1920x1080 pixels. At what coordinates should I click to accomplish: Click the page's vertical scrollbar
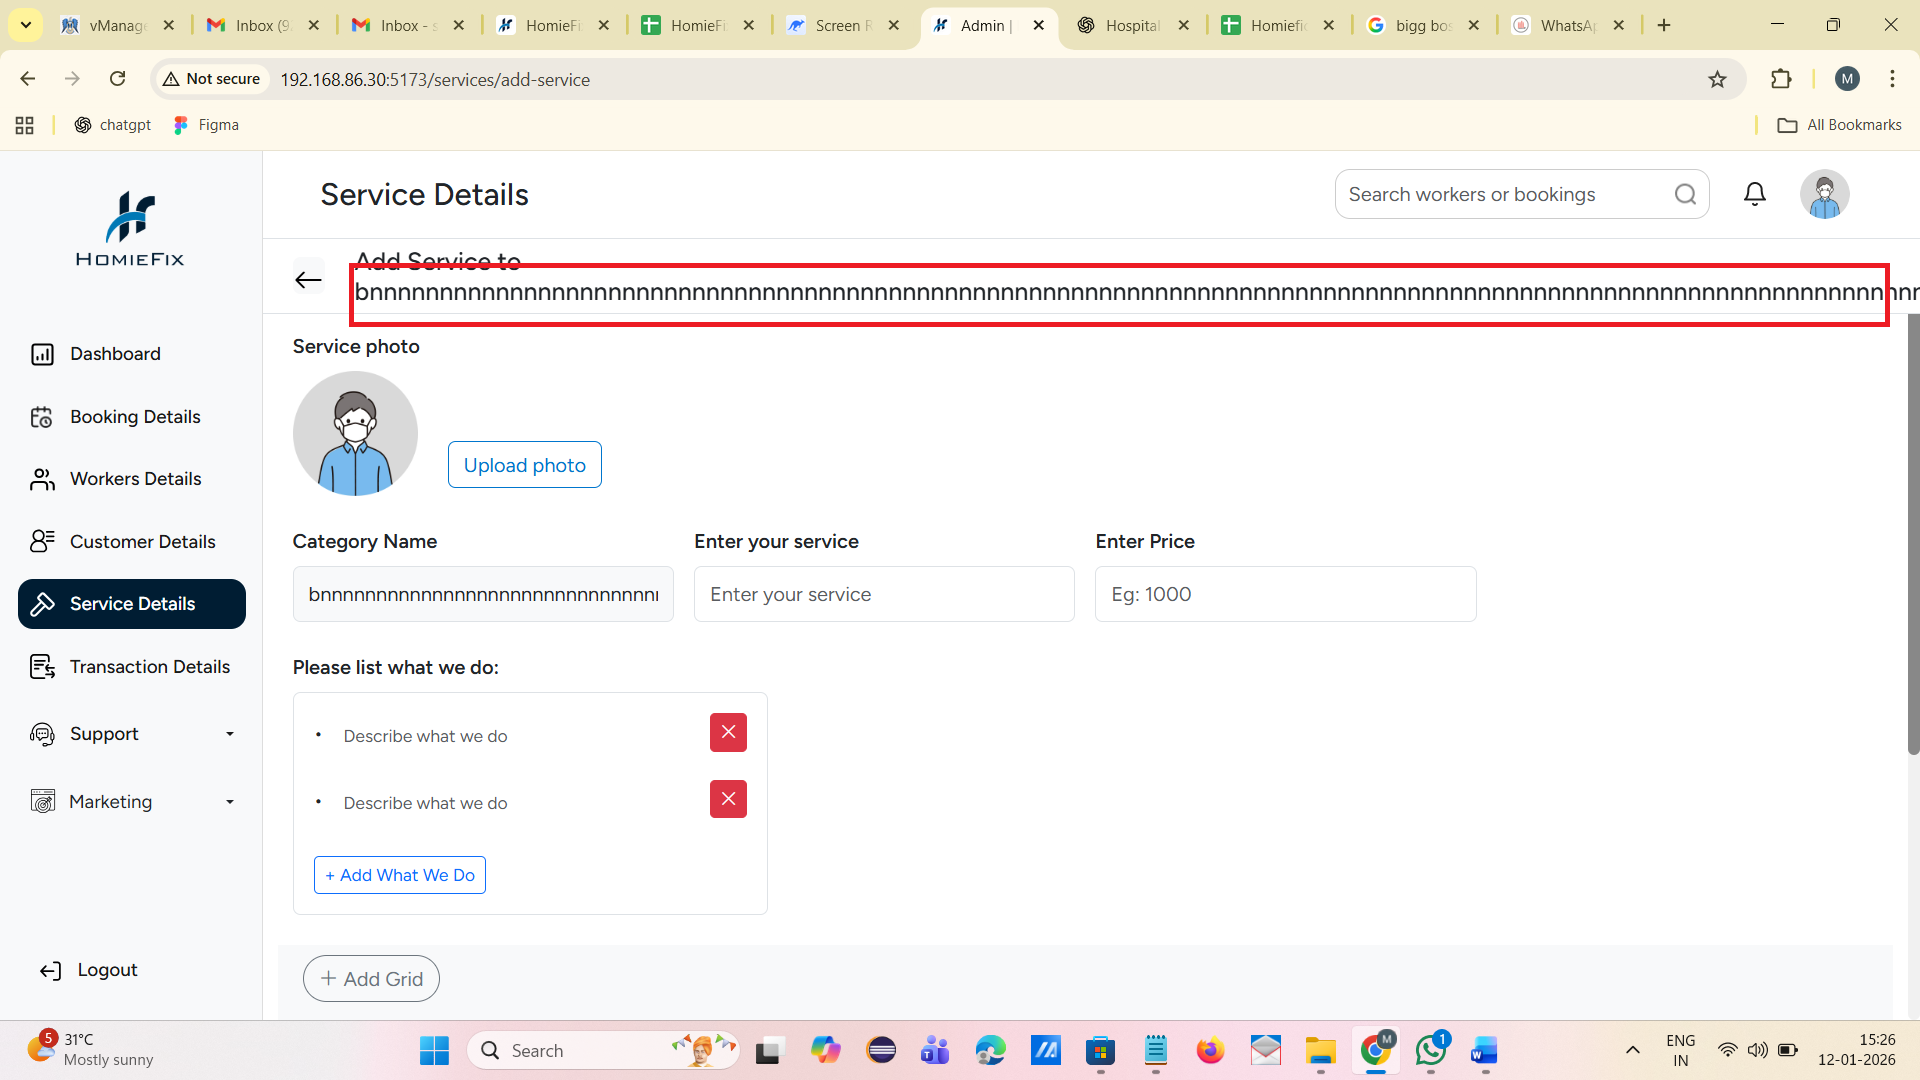point(1913,535)
